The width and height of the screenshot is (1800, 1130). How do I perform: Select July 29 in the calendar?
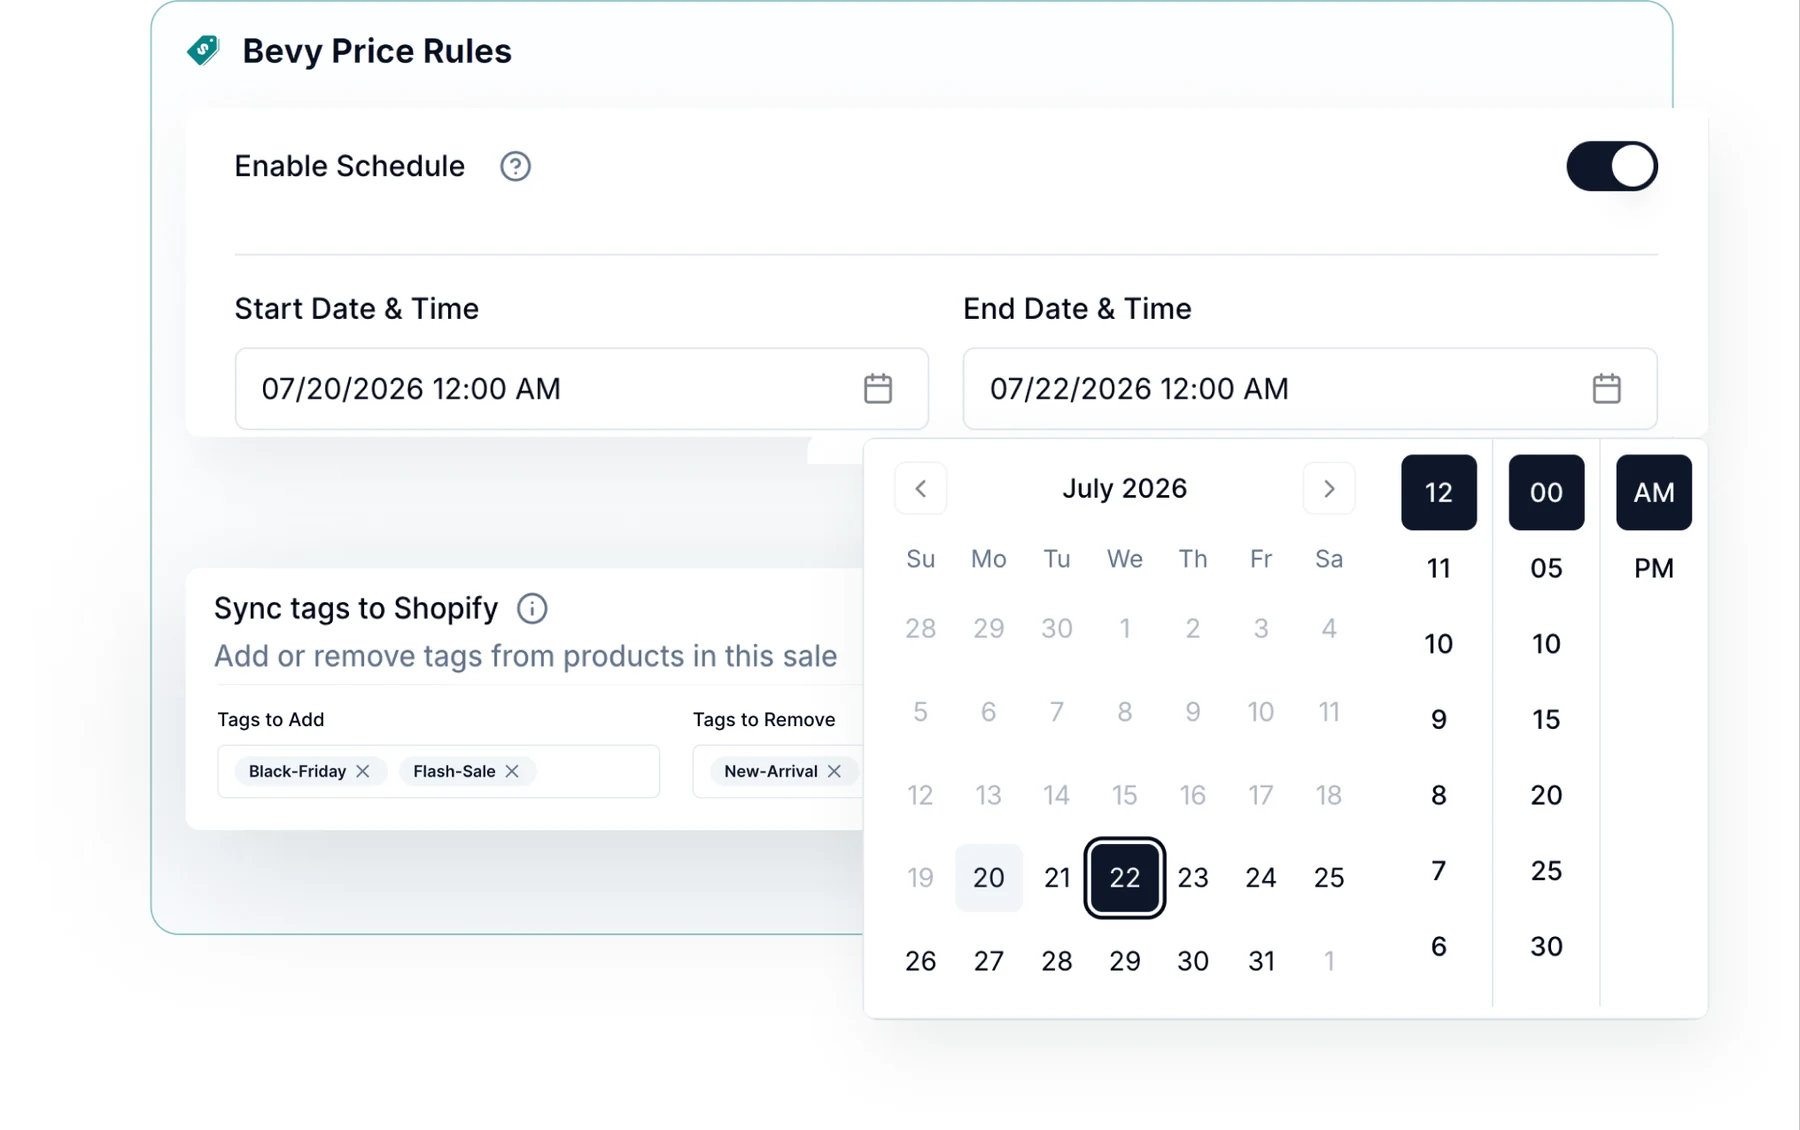point(1125,961)
